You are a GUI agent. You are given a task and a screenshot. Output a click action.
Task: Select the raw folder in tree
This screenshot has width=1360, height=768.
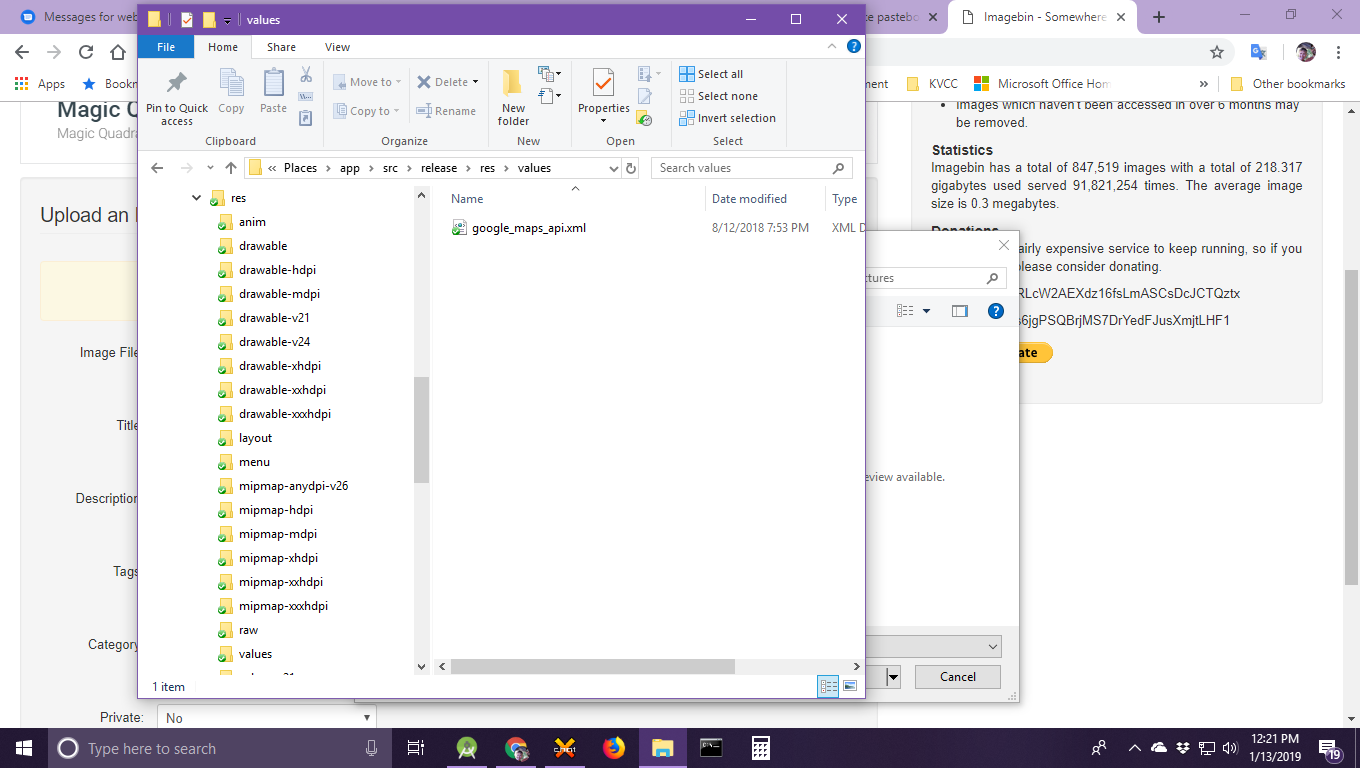pos(248,630)
